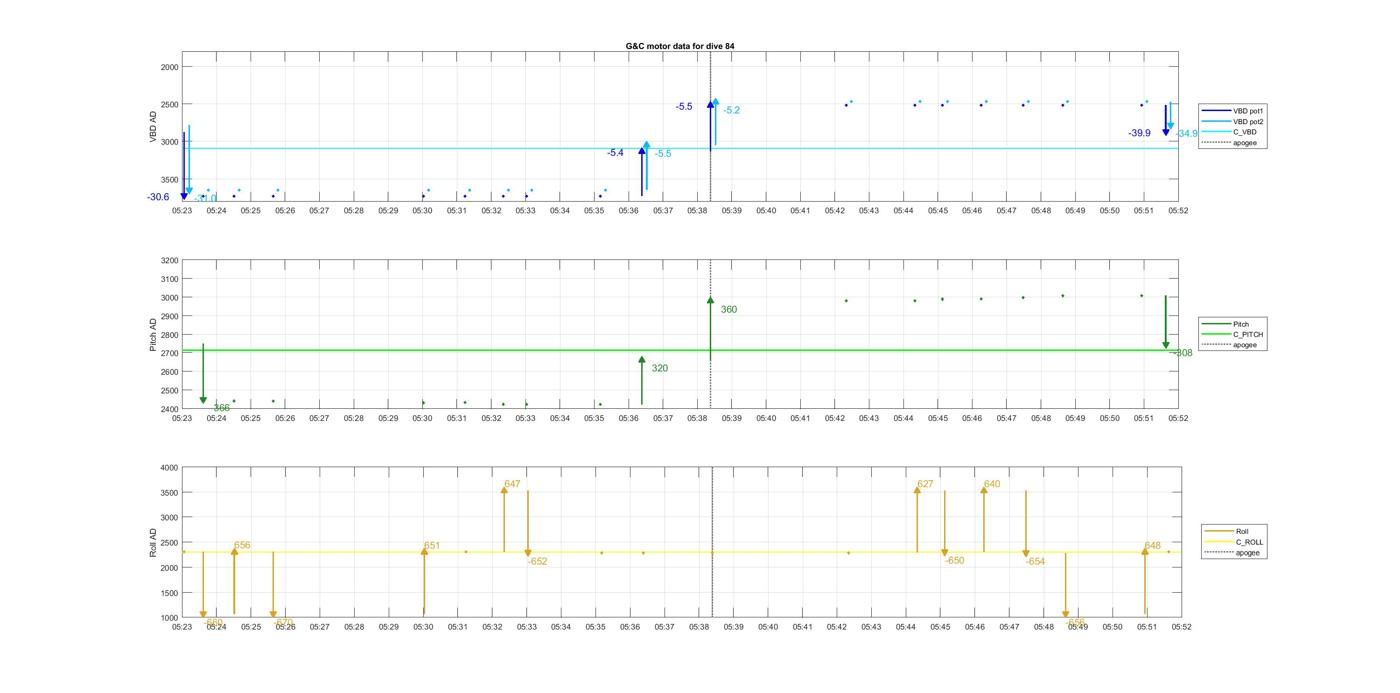
Task: Click '05:40' tick under the Pitch plot
Action: point(766,418)
